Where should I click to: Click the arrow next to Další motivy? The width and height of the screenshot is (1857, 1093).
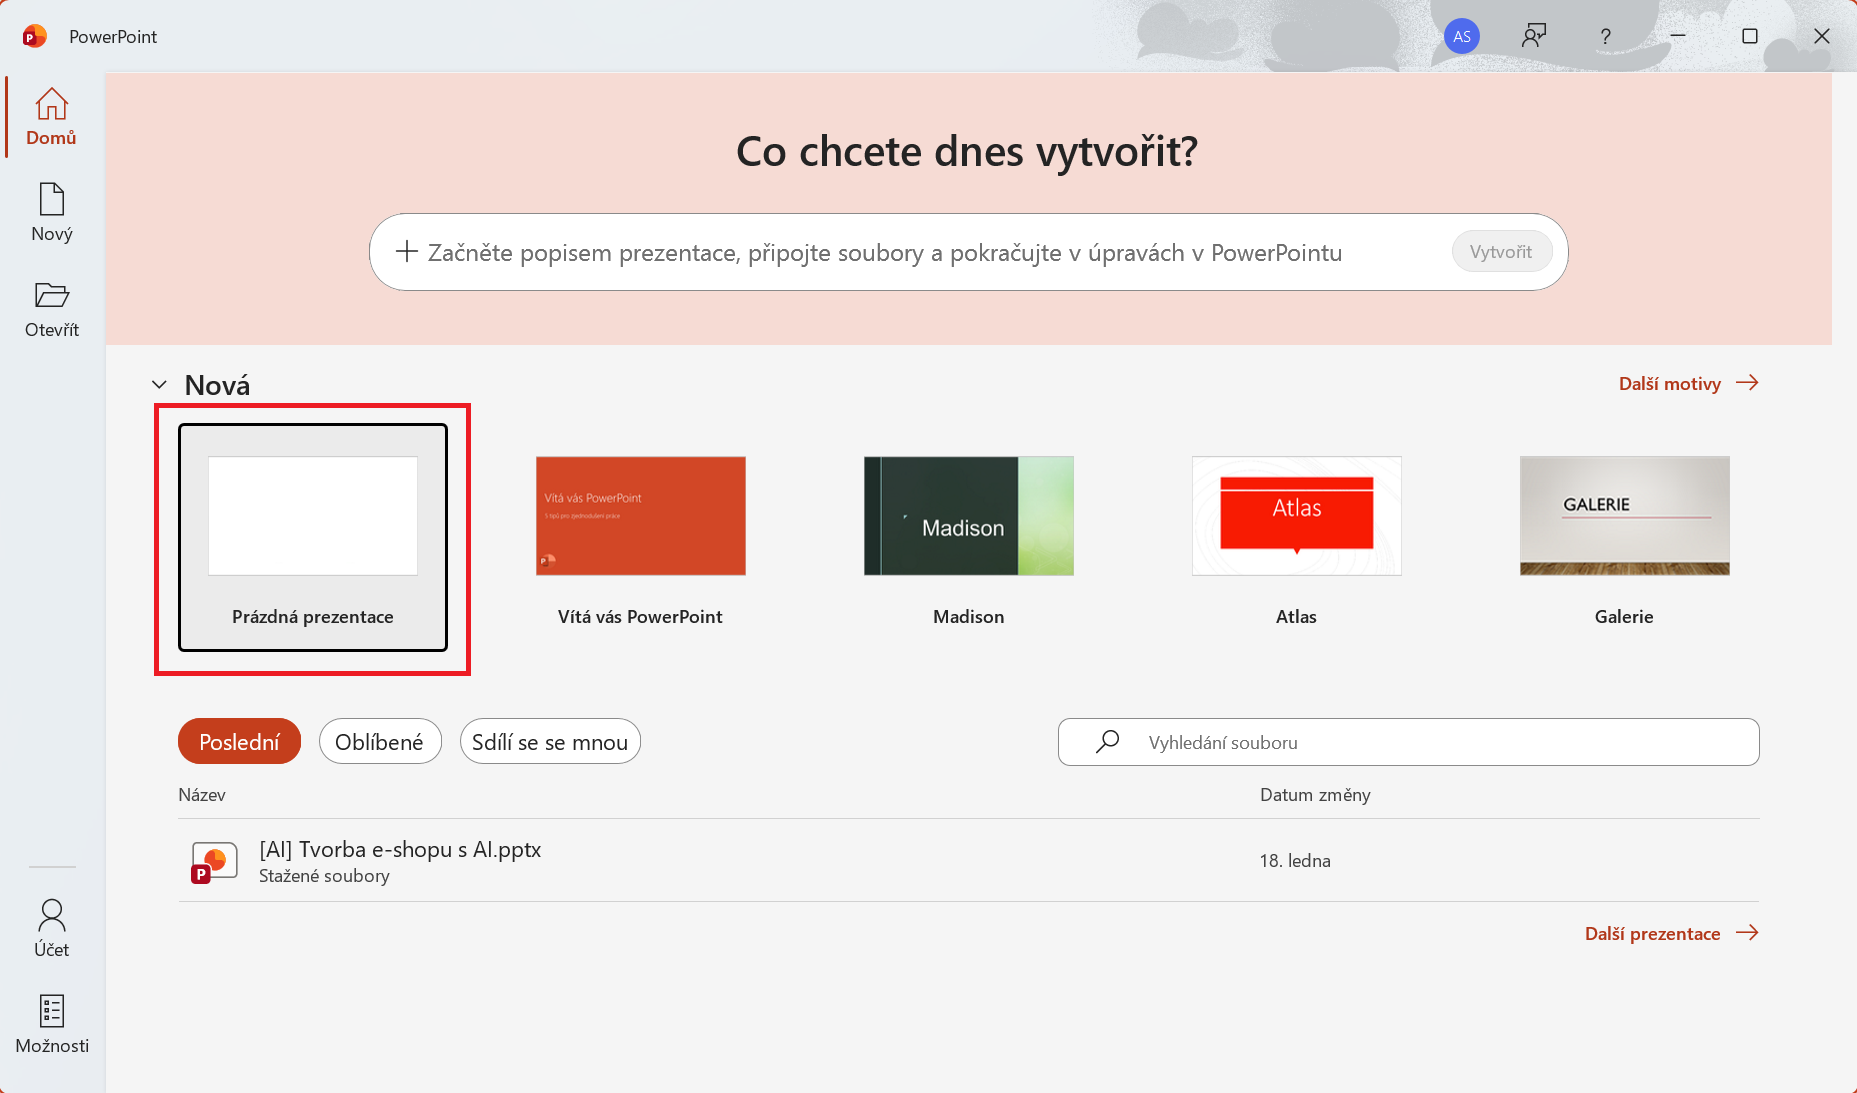1747,383
